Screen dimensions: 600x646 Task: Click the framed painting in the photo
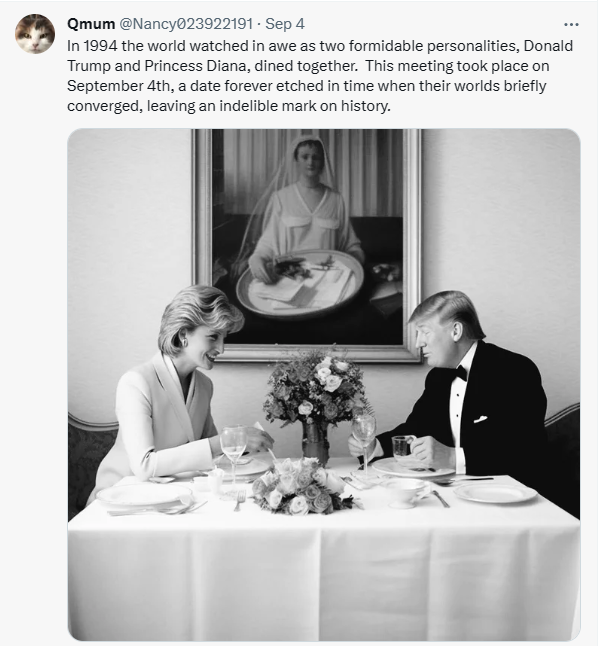(x=306, y=242)
